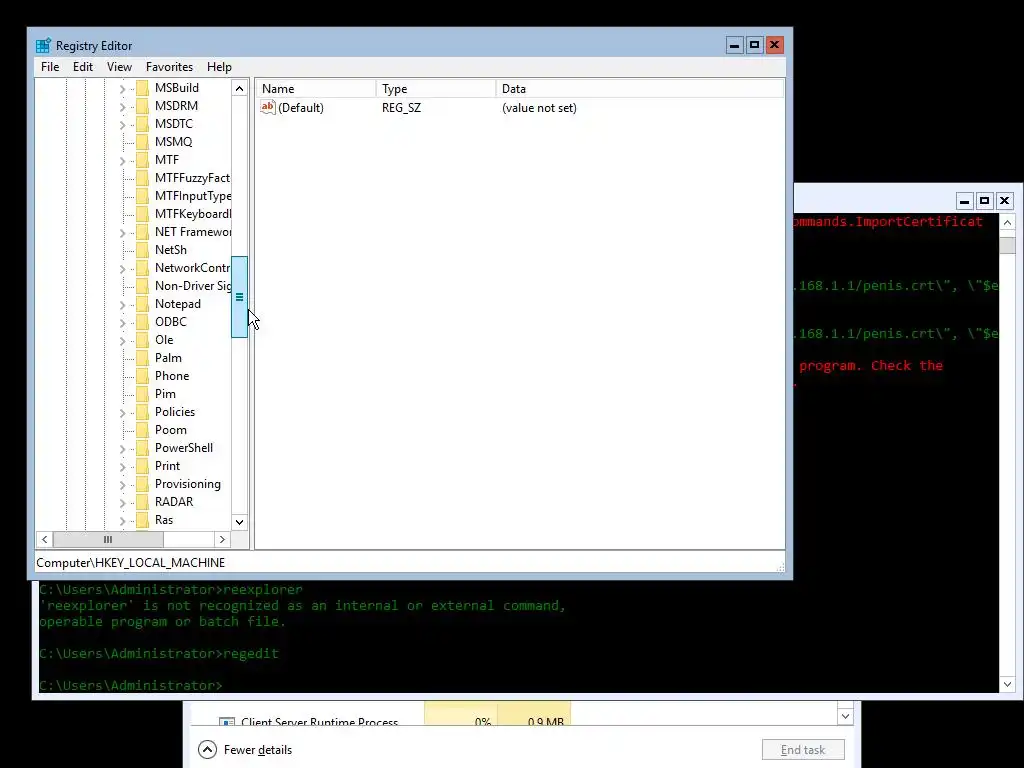Click the (Default) string value icon

click(268, 108)
